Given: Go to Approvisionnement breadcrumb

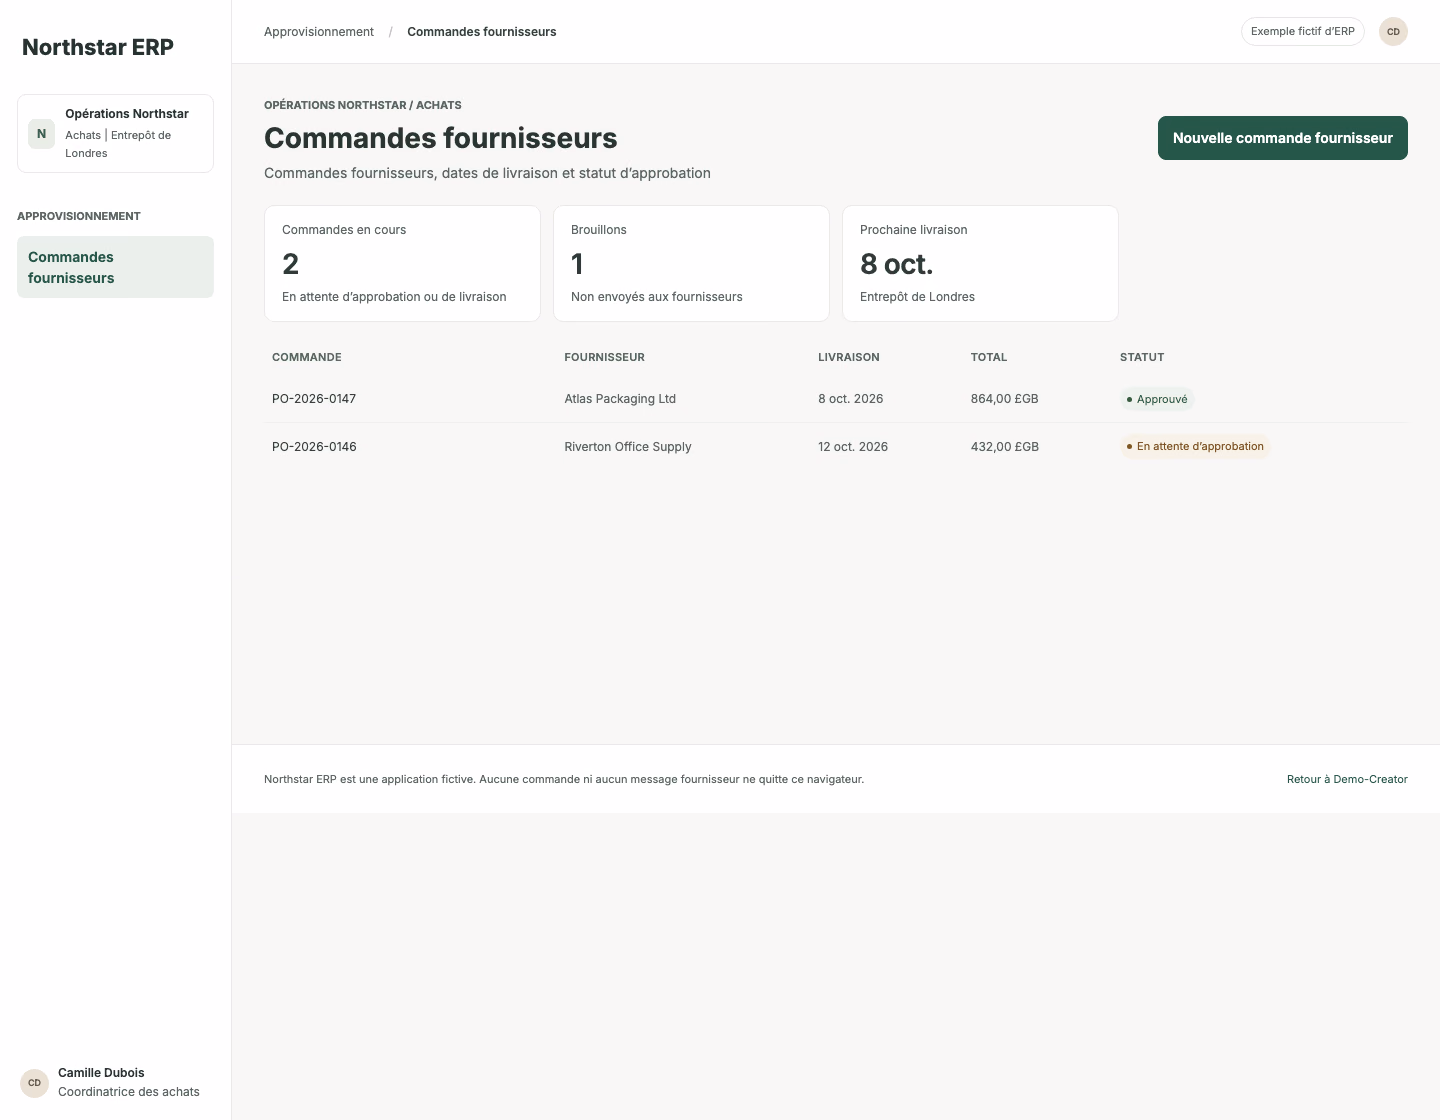Looking at the screenshot, I should click(319, 32).
